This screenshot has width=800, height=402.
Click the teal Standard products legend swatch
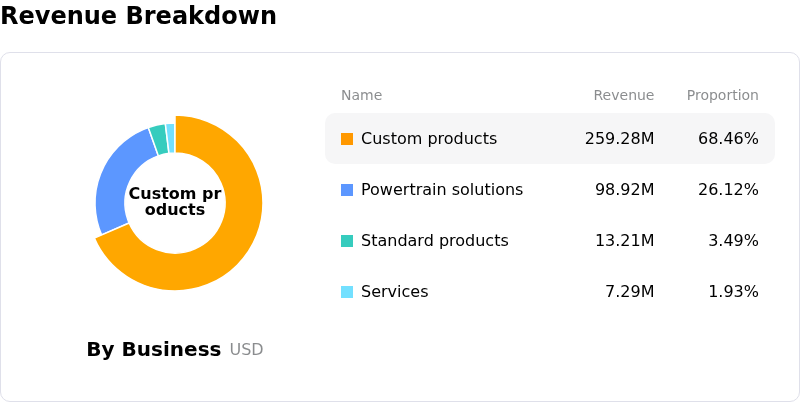tap(347, 241)
